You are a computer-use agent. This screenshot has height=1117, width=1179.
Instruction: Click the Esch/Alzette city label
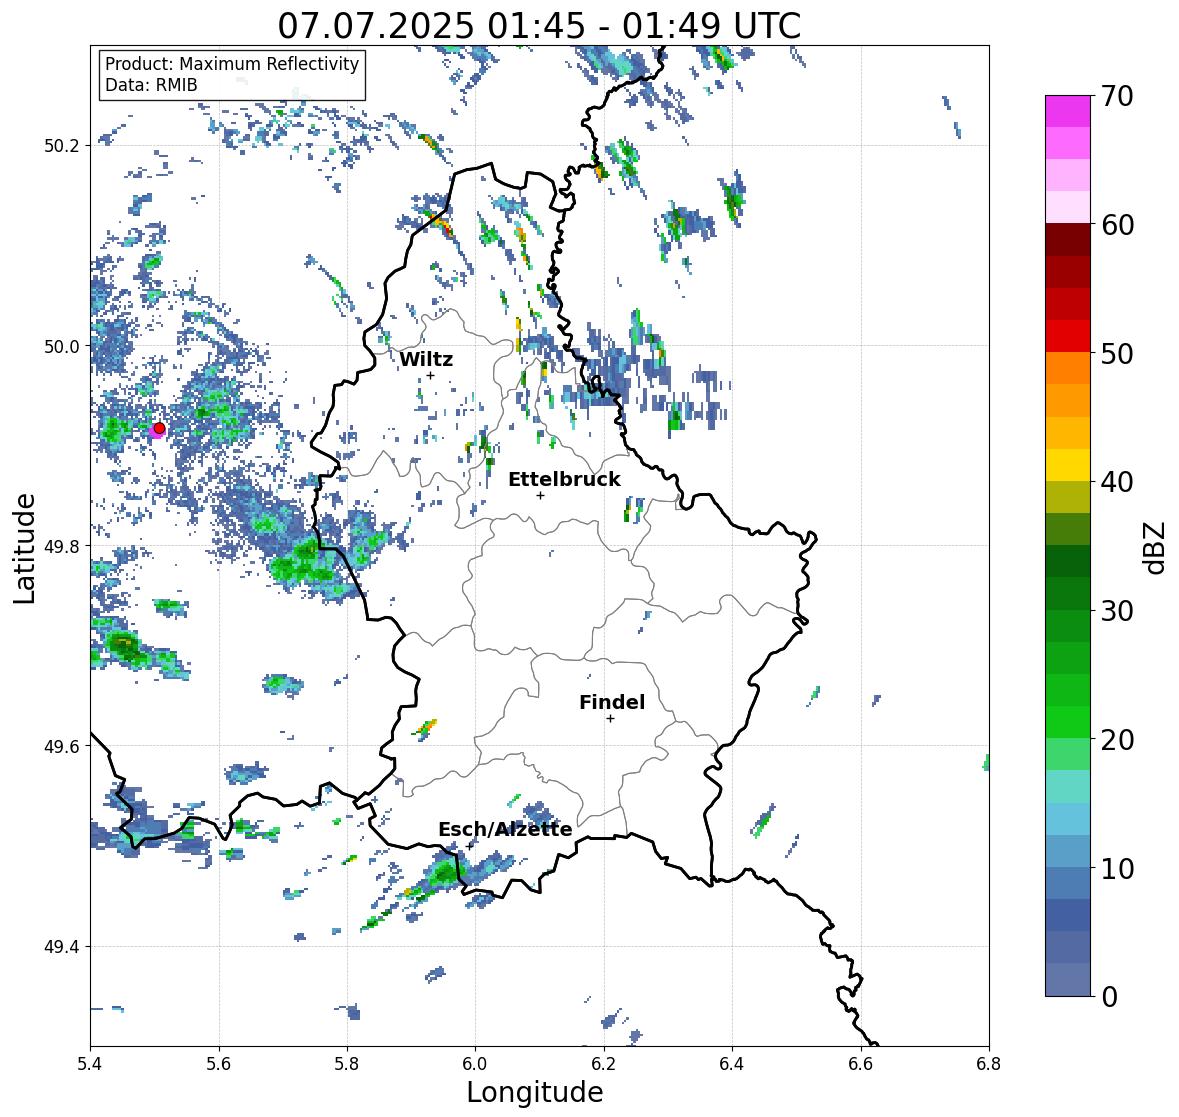pos(505,829)
